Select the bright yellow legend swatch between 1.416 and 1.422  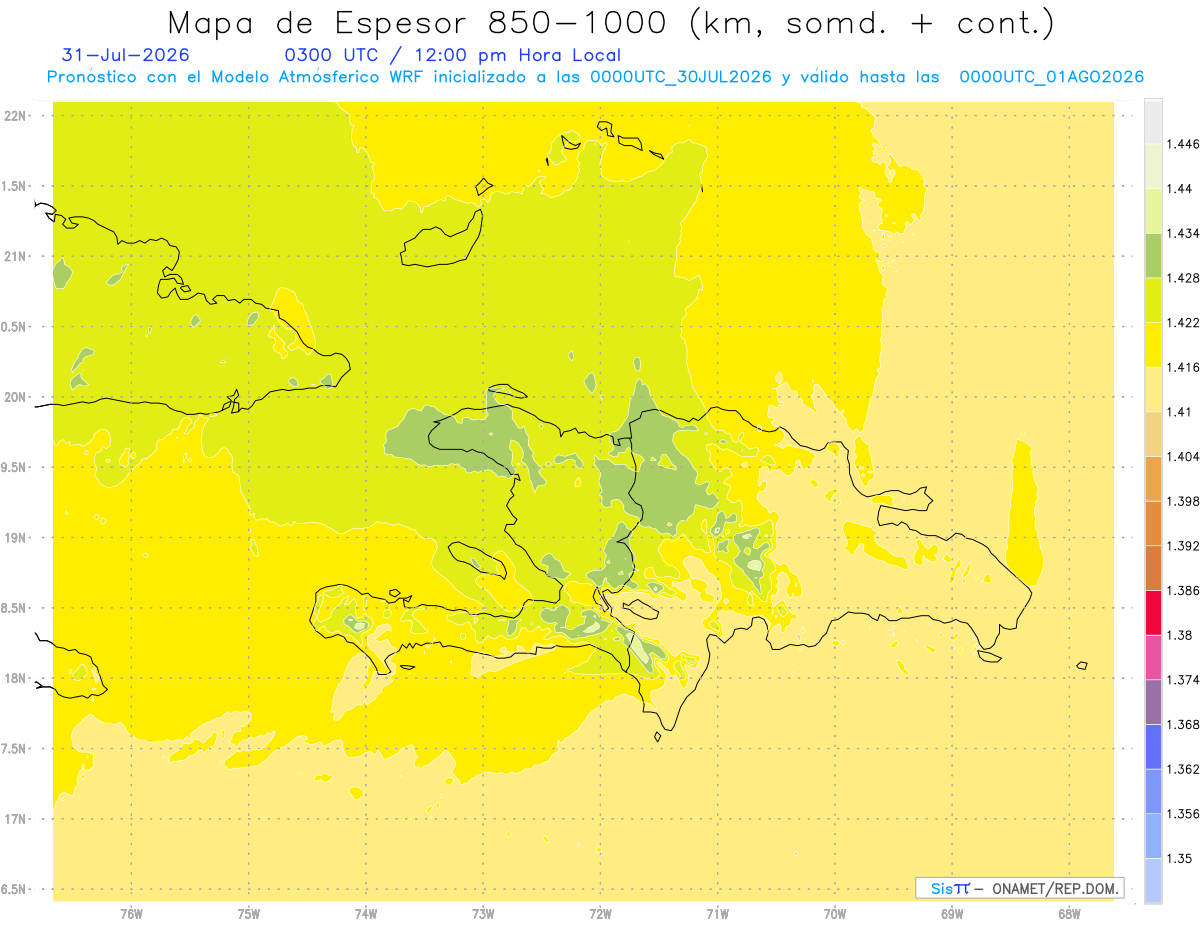tap(1153, 345)
